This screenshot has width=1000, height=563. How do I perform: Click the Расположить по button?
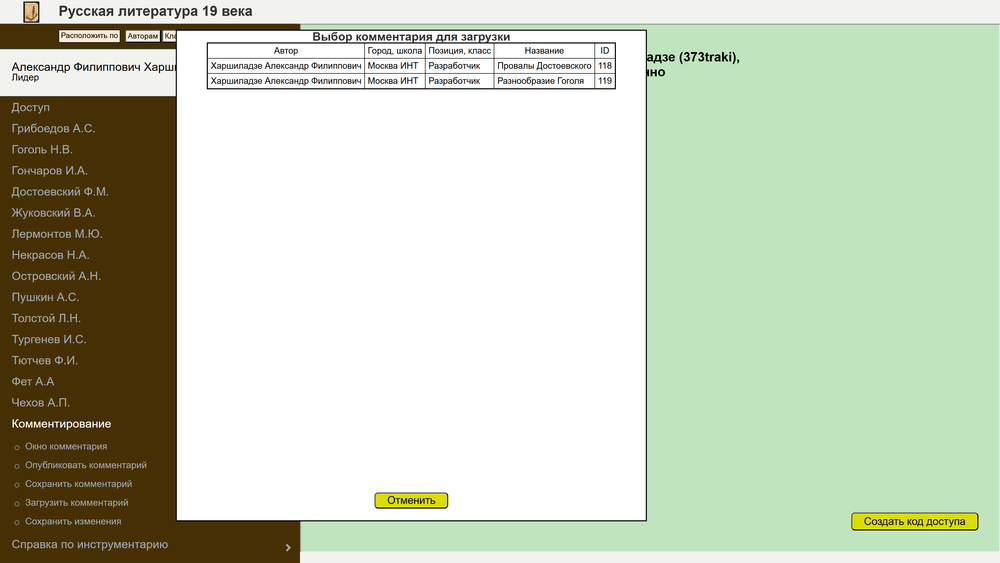click(x=89, y=36)
